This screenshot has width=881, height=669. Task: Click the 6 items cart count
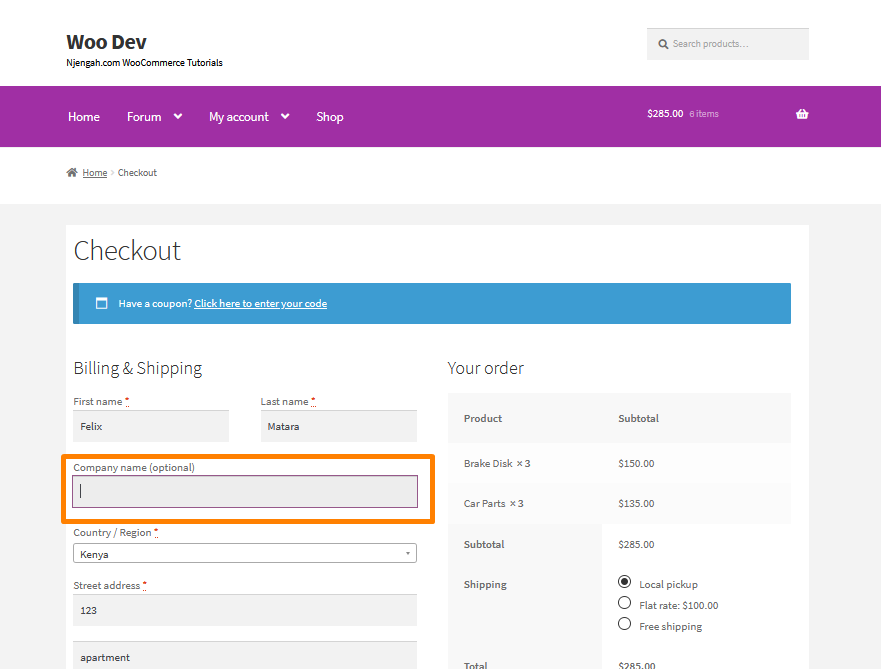point(704,114)
